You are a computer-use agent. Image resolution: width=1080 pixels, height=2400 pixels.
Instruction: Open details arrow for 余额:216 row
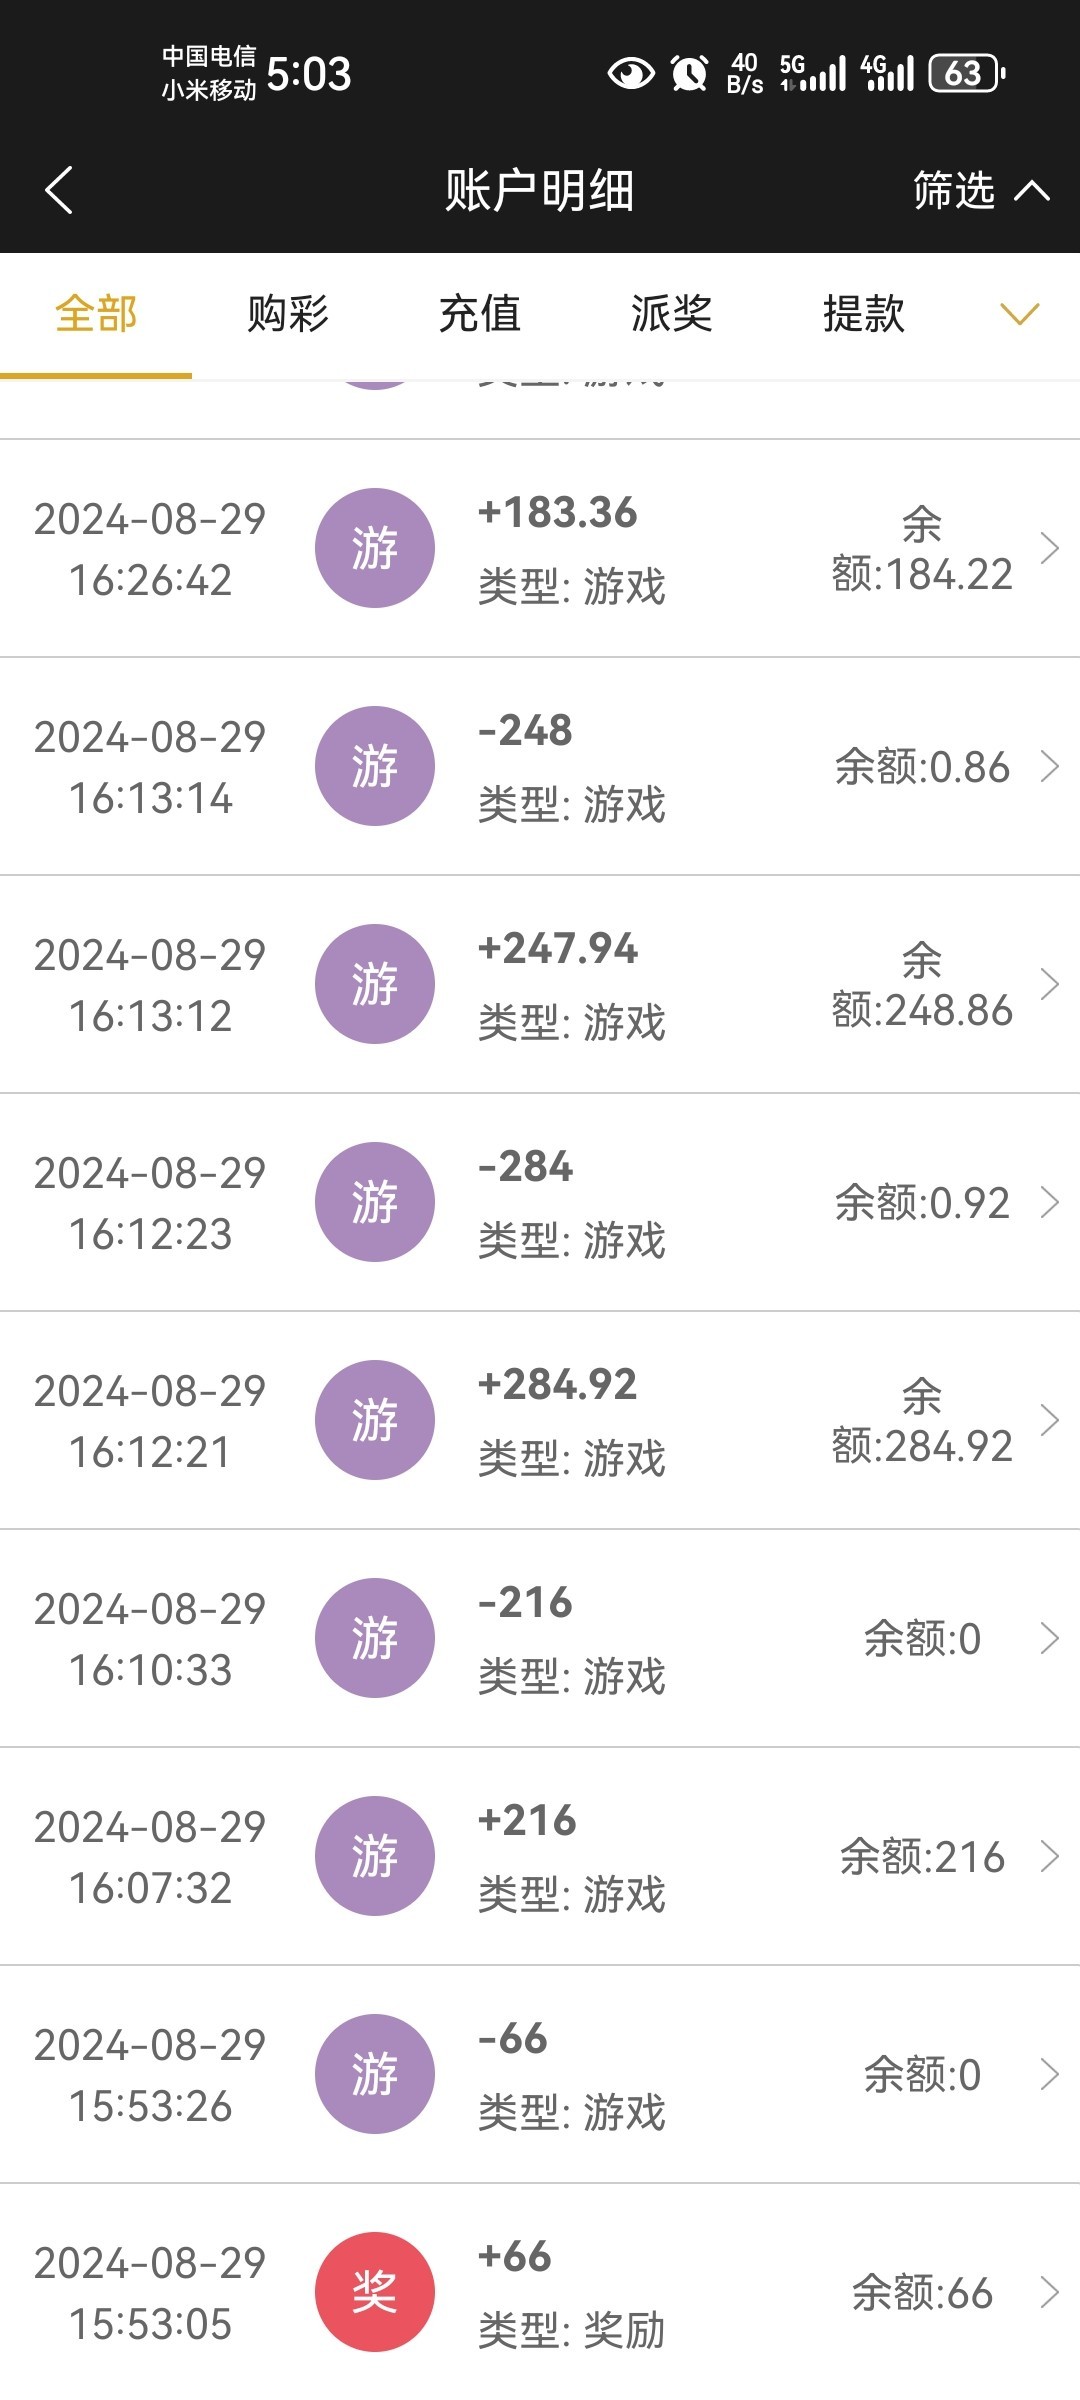point(1049,1856)
